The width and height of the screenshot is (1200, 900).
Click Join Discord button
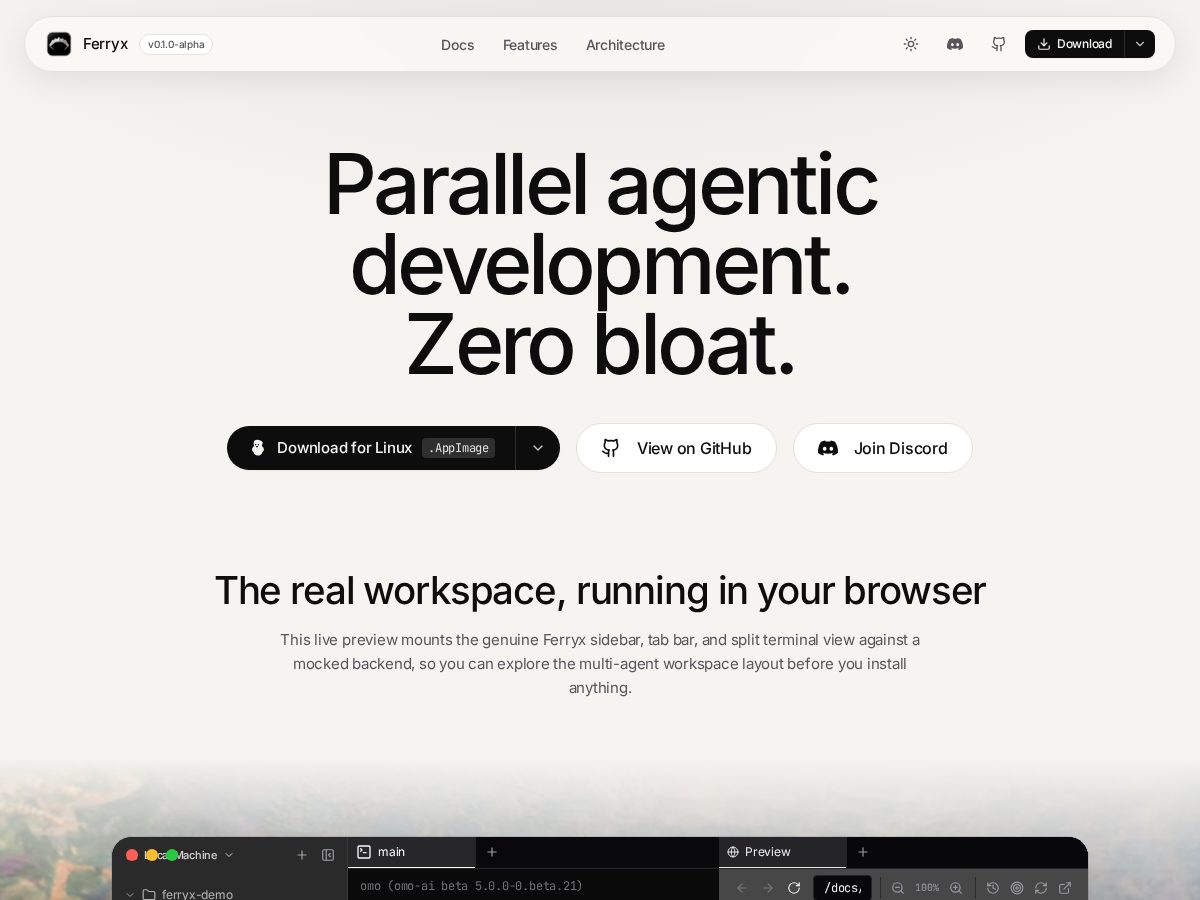[883, 448]
